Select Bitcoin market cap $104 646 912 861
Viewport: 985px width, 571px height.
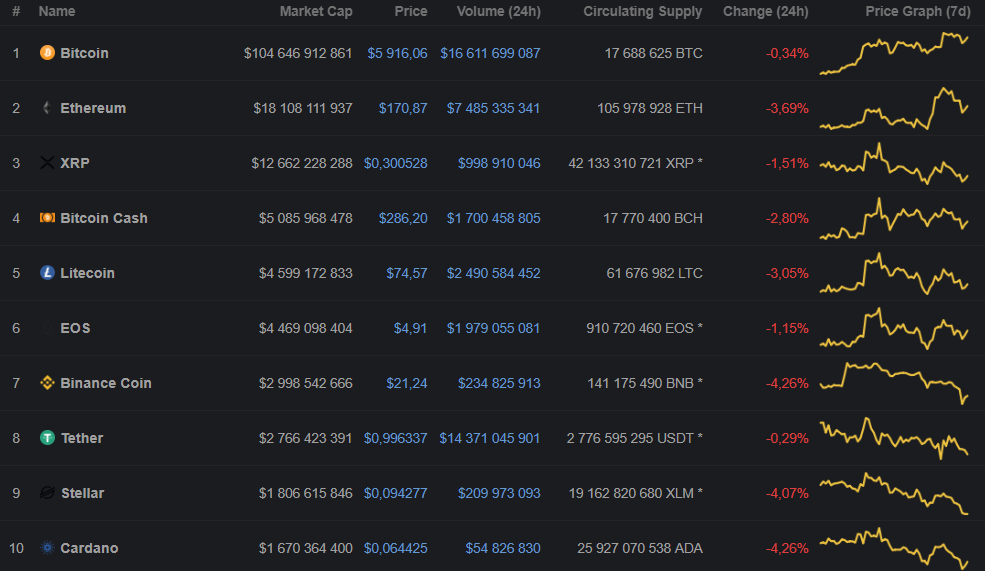click(298, 53)
